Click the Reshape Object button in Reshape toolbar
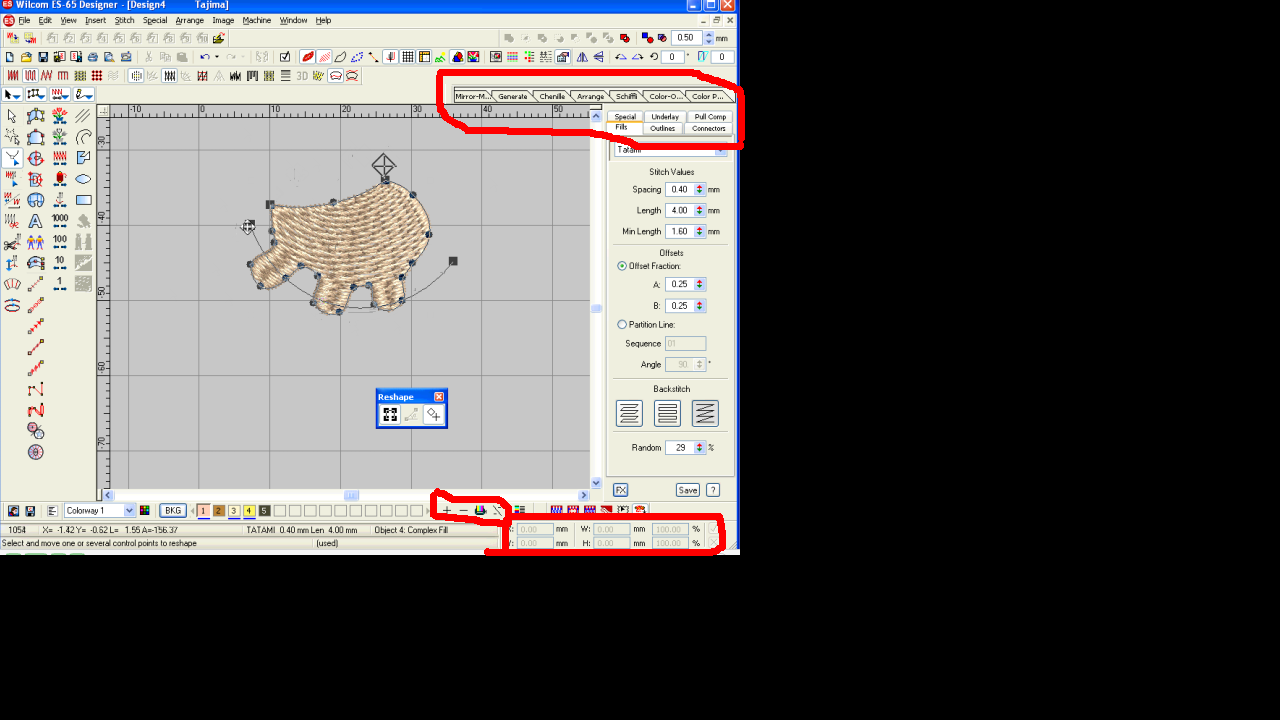Screen dimensions: 1280x720 point(390,414)
